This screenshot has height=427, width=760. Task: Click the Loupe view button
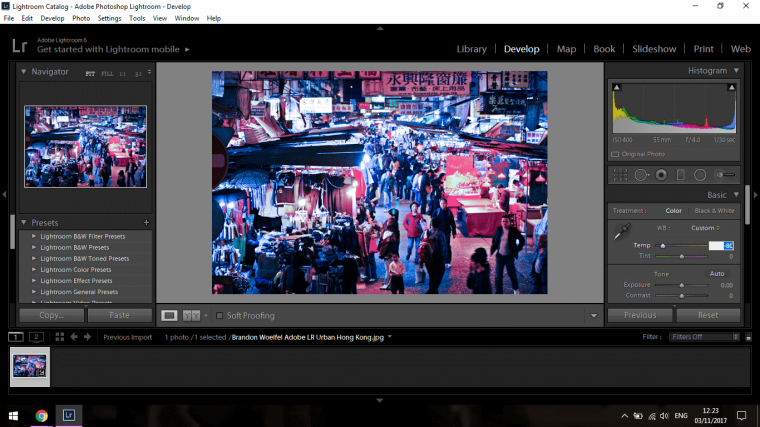(169, 316)
